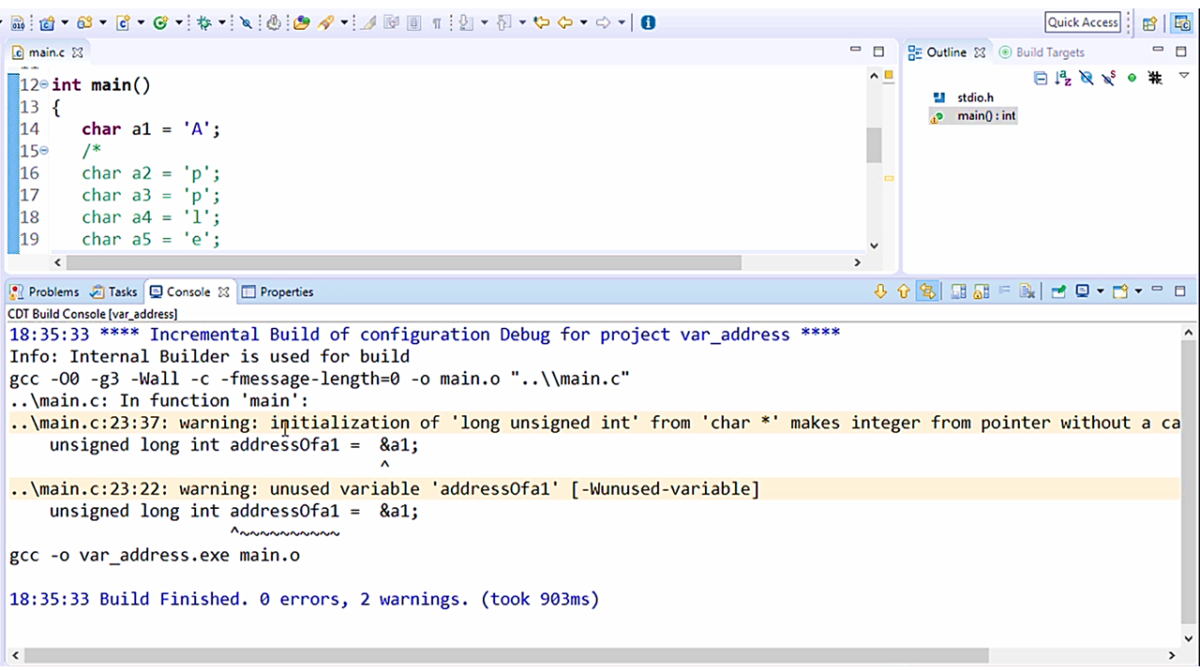This screenshot has width=1200, height=671.
Task: Toggle Show Error In Editor console icon
Action: [x=928, y=292]
